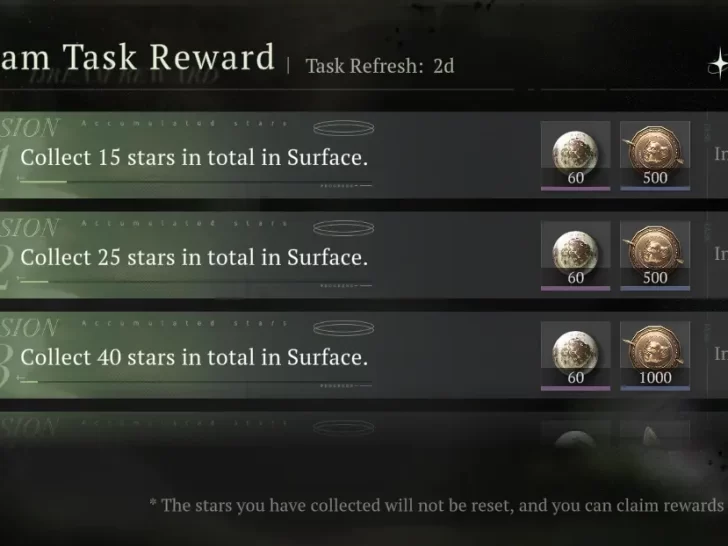This screenshot has height=546, width=728.
Task: Click the 'Task Refresh: 2d' timer label
Action: tap(379, 66)
